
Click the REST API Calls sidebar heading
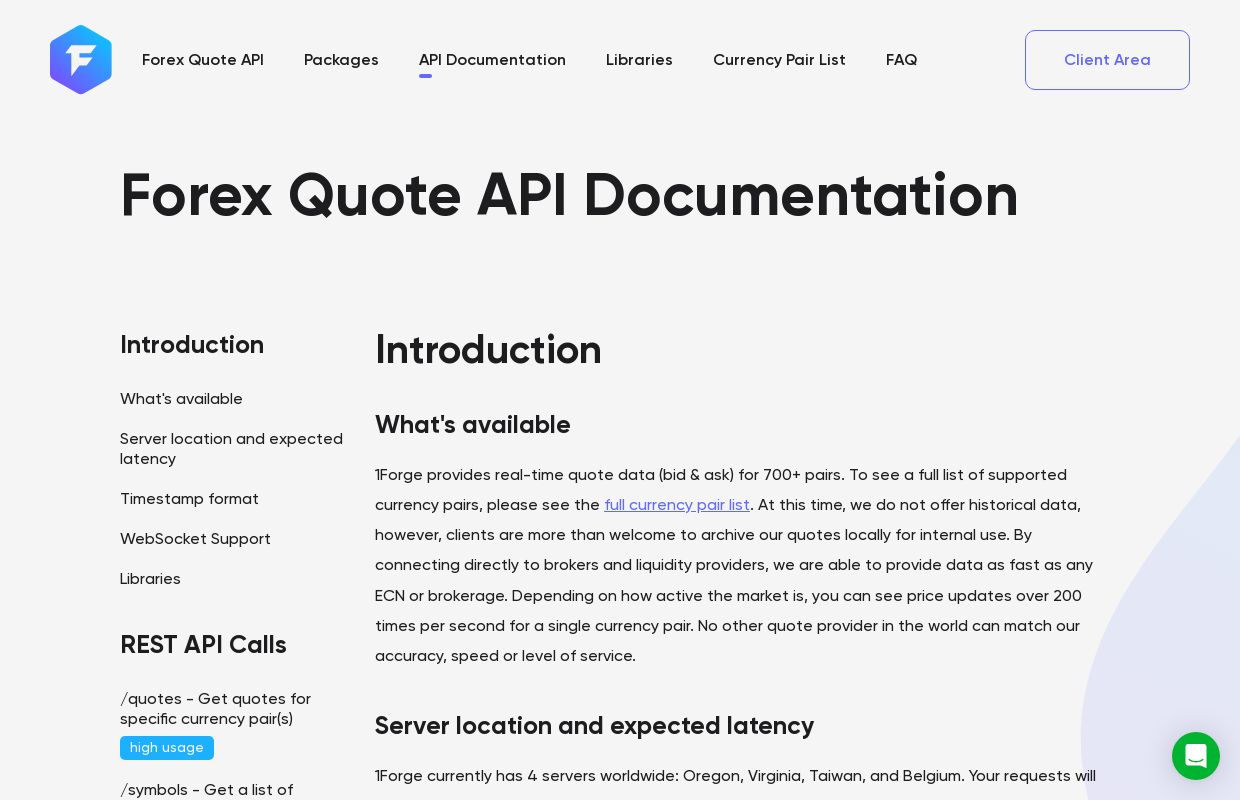(203, 645)
